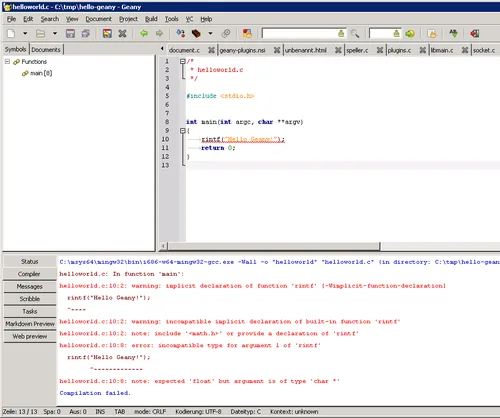
Task: Click the Quit Geany exit icon
Action: pos(475,33)
